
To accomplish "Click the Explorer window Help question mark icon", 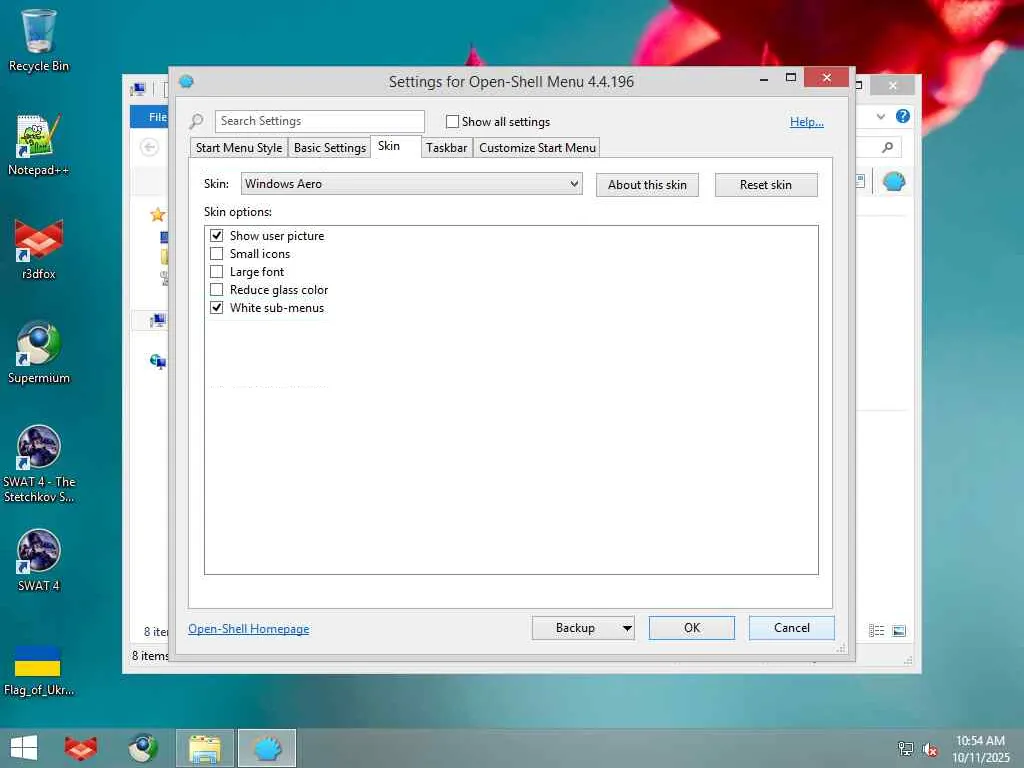I will [903, 116].
